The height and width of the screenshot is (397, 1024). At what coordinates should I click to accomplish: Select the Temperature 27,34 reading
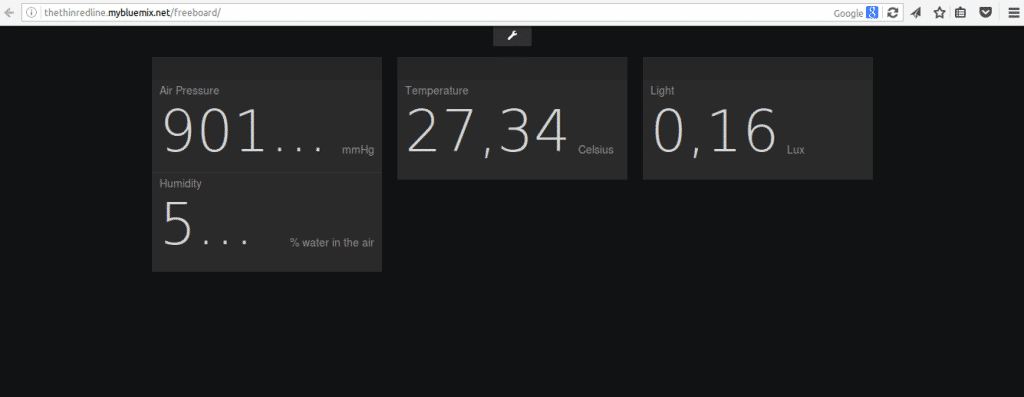(487, 131)
